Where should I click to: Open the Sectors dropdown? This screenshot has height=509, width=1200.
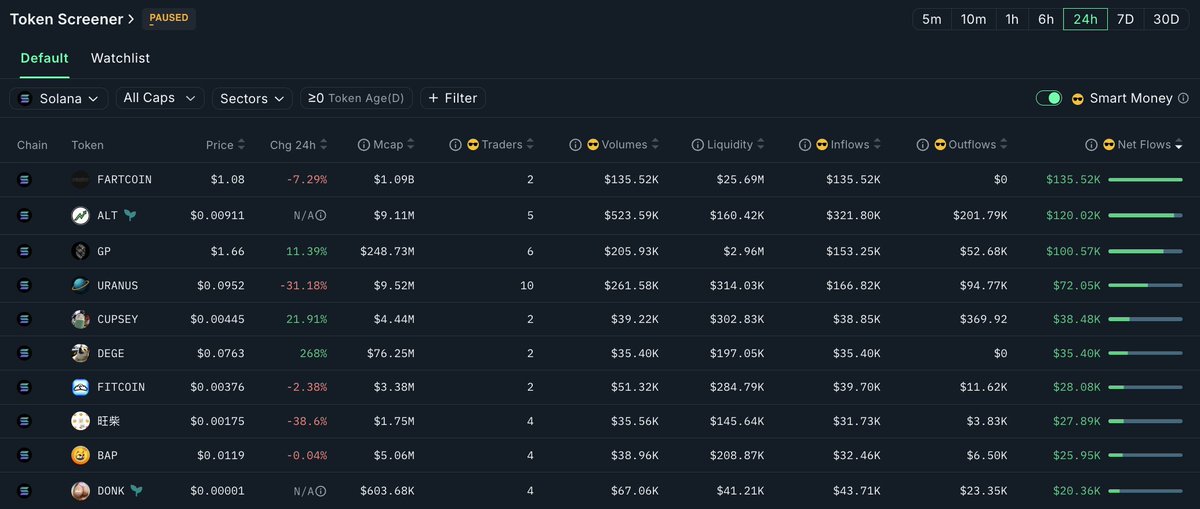[x=252, y=98]
